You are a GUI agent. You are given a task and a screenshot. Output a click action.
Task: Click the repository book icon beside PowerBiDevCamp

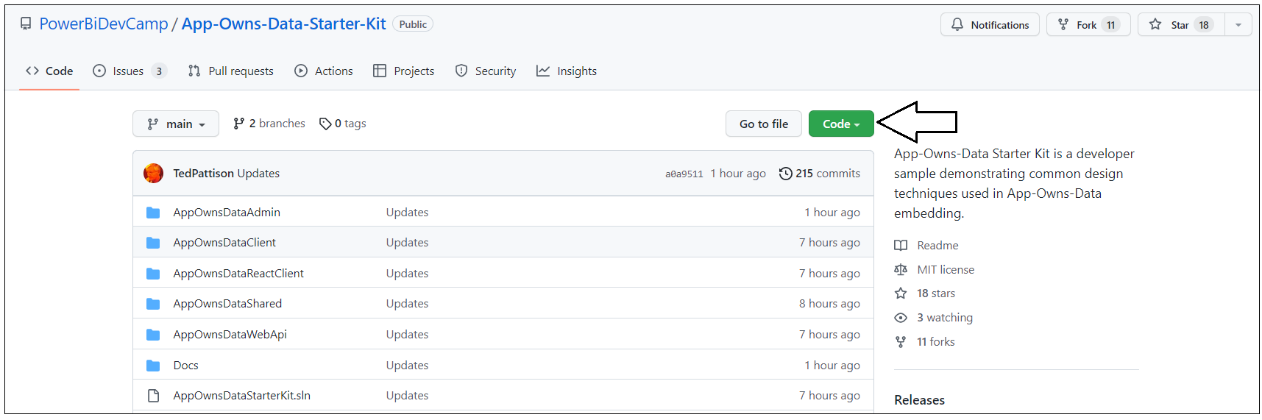click(26, 24)
